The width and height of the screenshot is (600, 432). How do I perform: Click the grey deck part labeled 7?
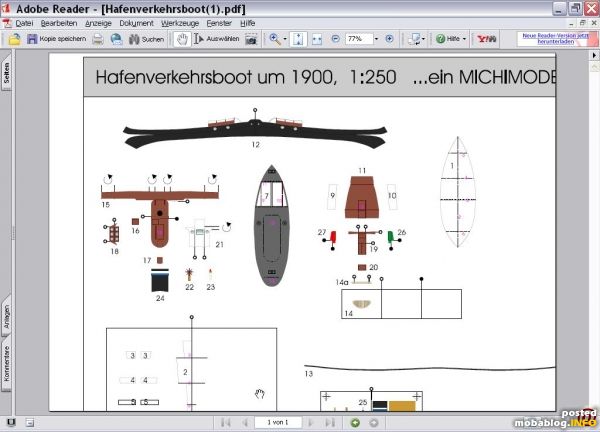(271, 225)
